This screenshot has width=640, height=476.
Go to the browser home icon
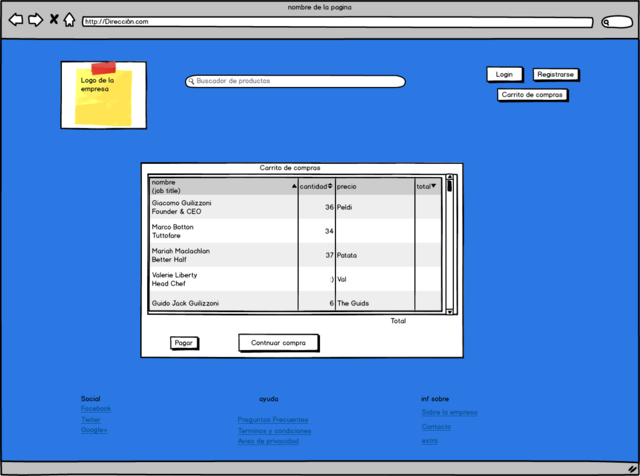[69, 20]
